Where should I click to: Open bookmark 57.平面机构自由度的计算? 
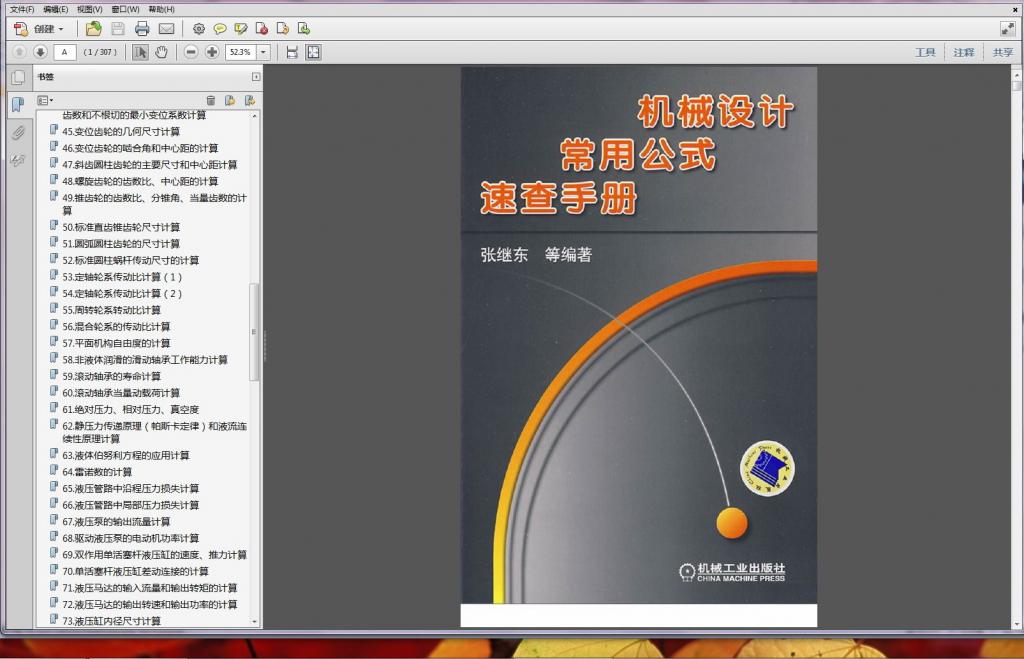[x=116, y=343]
